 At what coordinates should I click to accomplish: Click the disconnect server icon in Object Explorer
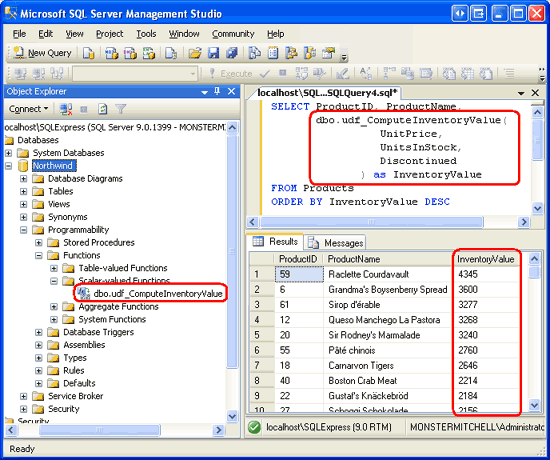point(66,109)
